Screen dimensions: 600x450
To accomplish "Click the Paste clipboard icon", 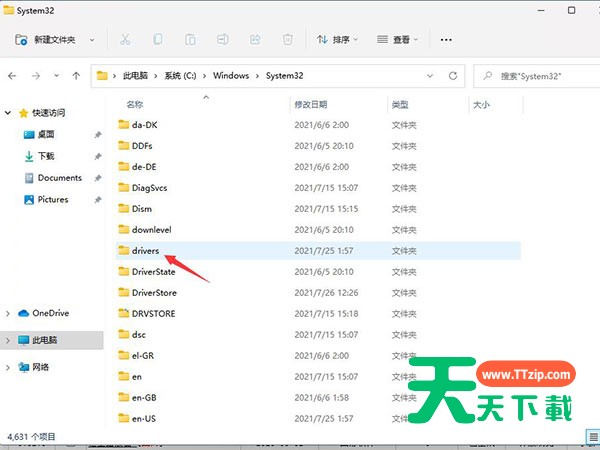I will pos(190,40).
